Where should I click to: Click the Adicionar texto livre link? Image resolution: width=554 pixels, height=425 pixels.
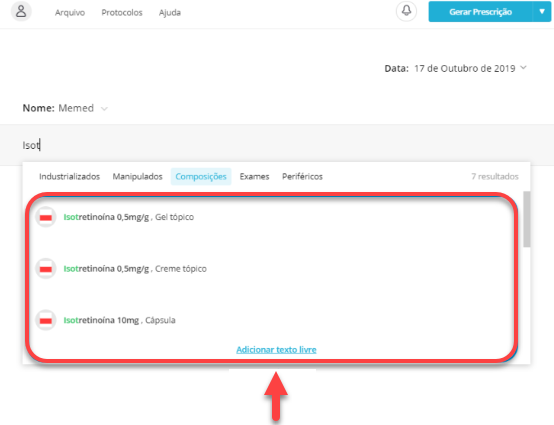(x=276, y=350)
